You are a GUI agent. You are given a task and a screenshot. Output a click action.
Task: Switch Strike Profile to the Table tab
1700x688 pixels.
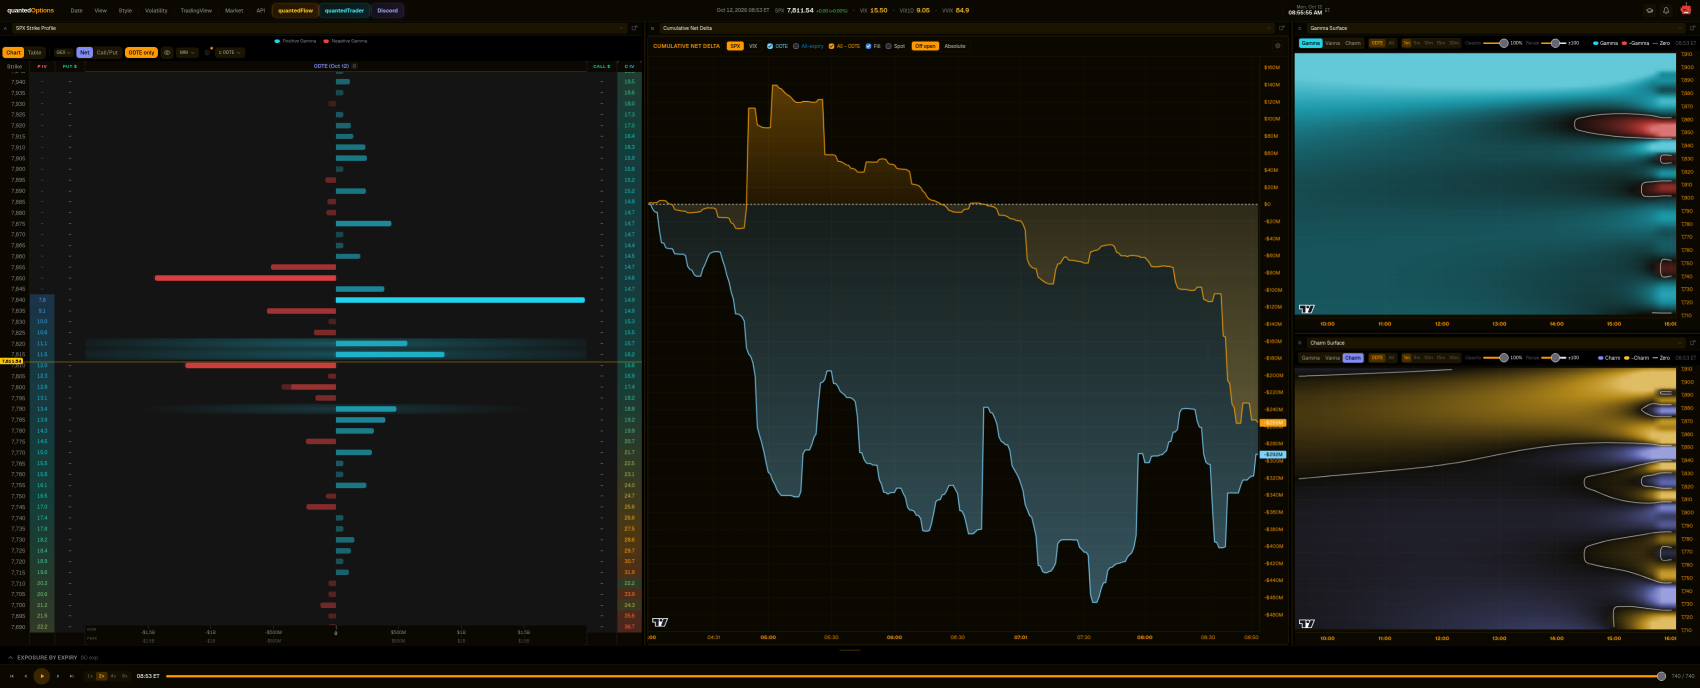point(34,52)
